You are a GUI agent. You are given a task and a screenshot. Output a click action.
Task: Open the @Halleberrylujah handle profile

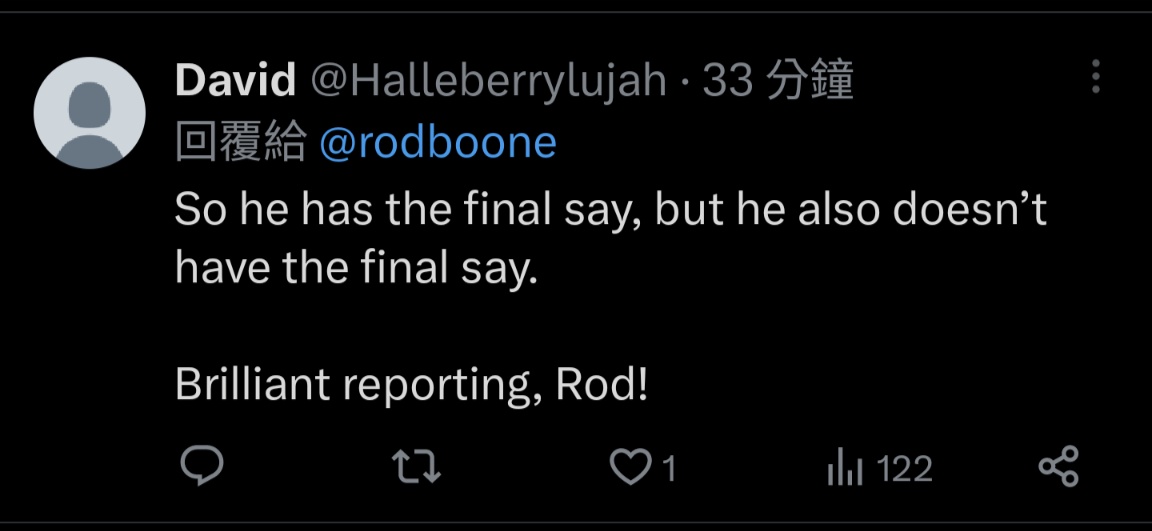[x=489, y=80]
